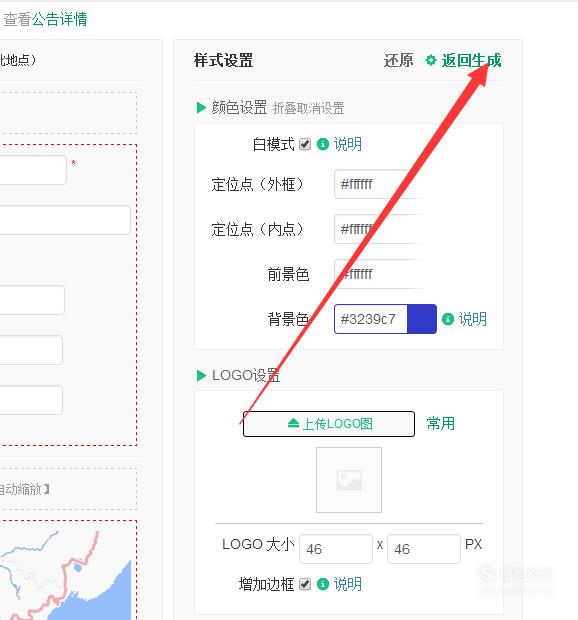The width and height of the screenshot is (578, 620).
Task: Click the 返回生成 link
Action: tap(471, 60)
